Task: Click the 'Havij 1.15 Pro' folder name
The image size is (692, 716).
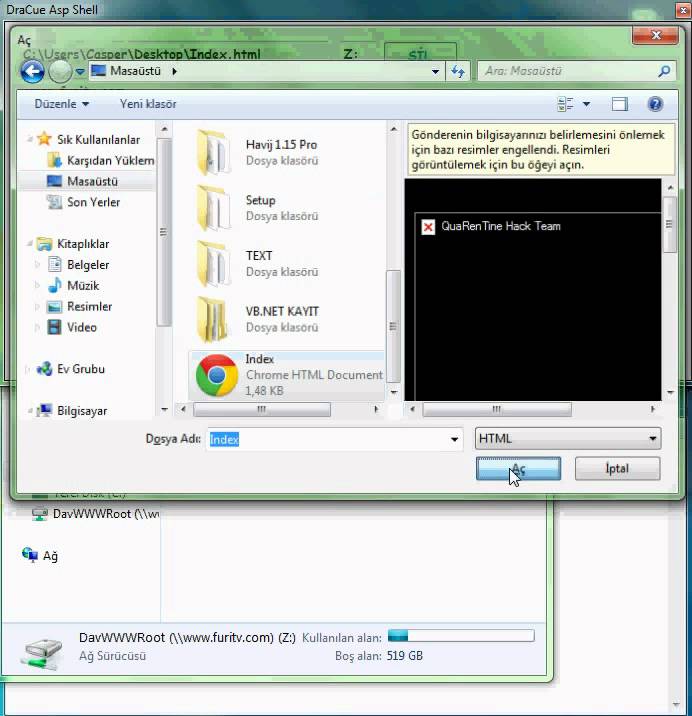Action: tap(281, 145)
